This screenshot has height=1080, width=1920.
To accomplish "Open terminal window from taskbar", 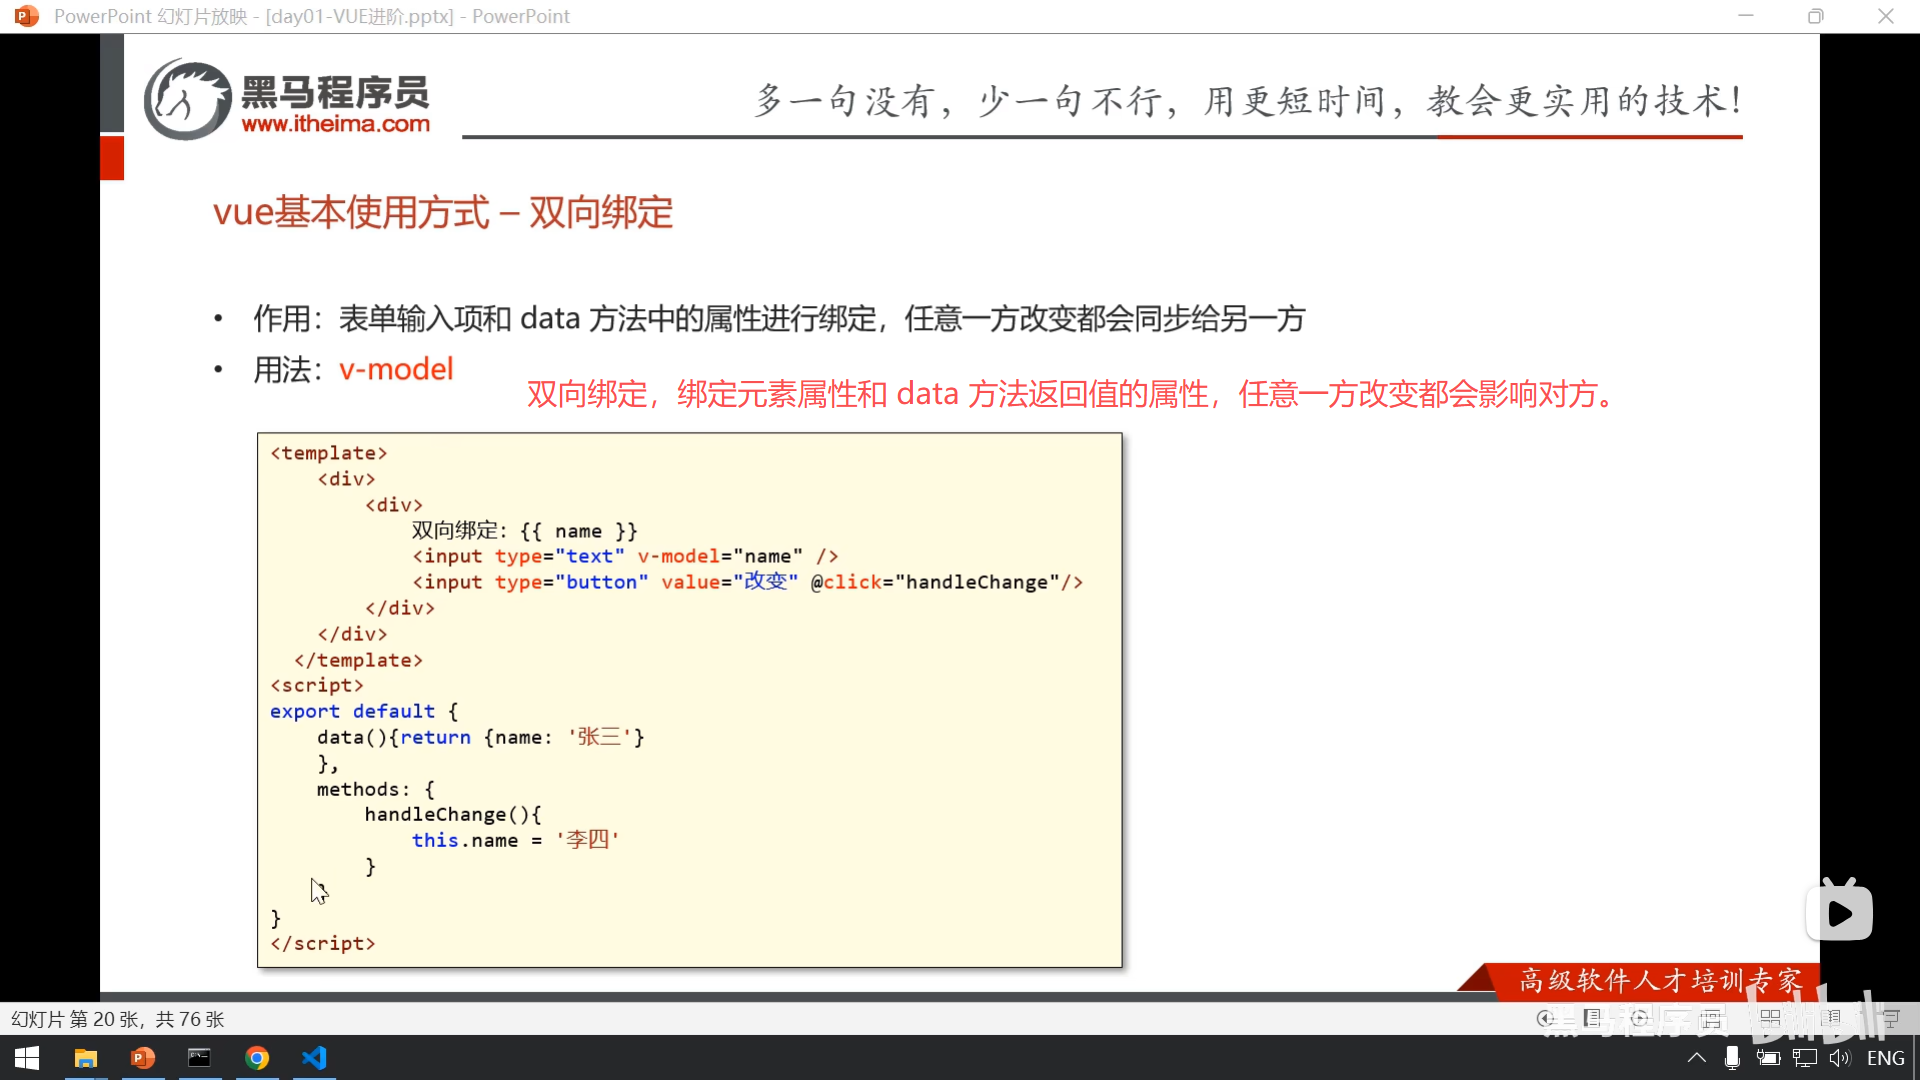I will pos(199,1057).
